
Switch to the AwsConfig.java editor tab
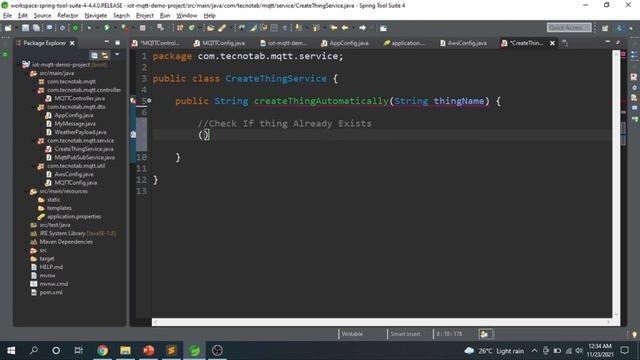pyautogui.click(x=463, y=43)
